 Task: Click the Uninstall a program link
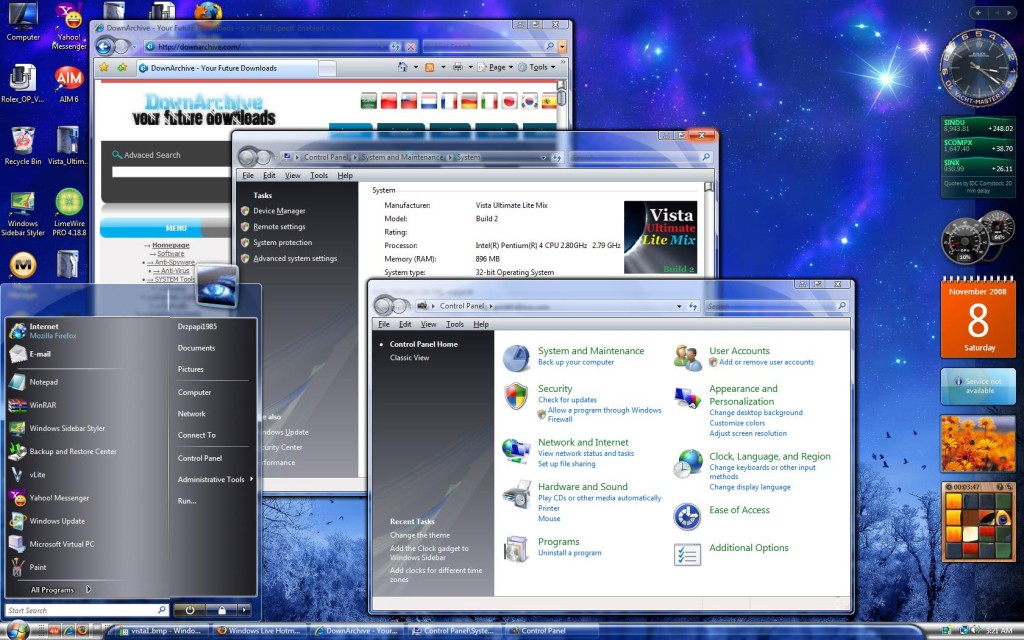click(x=569, y=553)
